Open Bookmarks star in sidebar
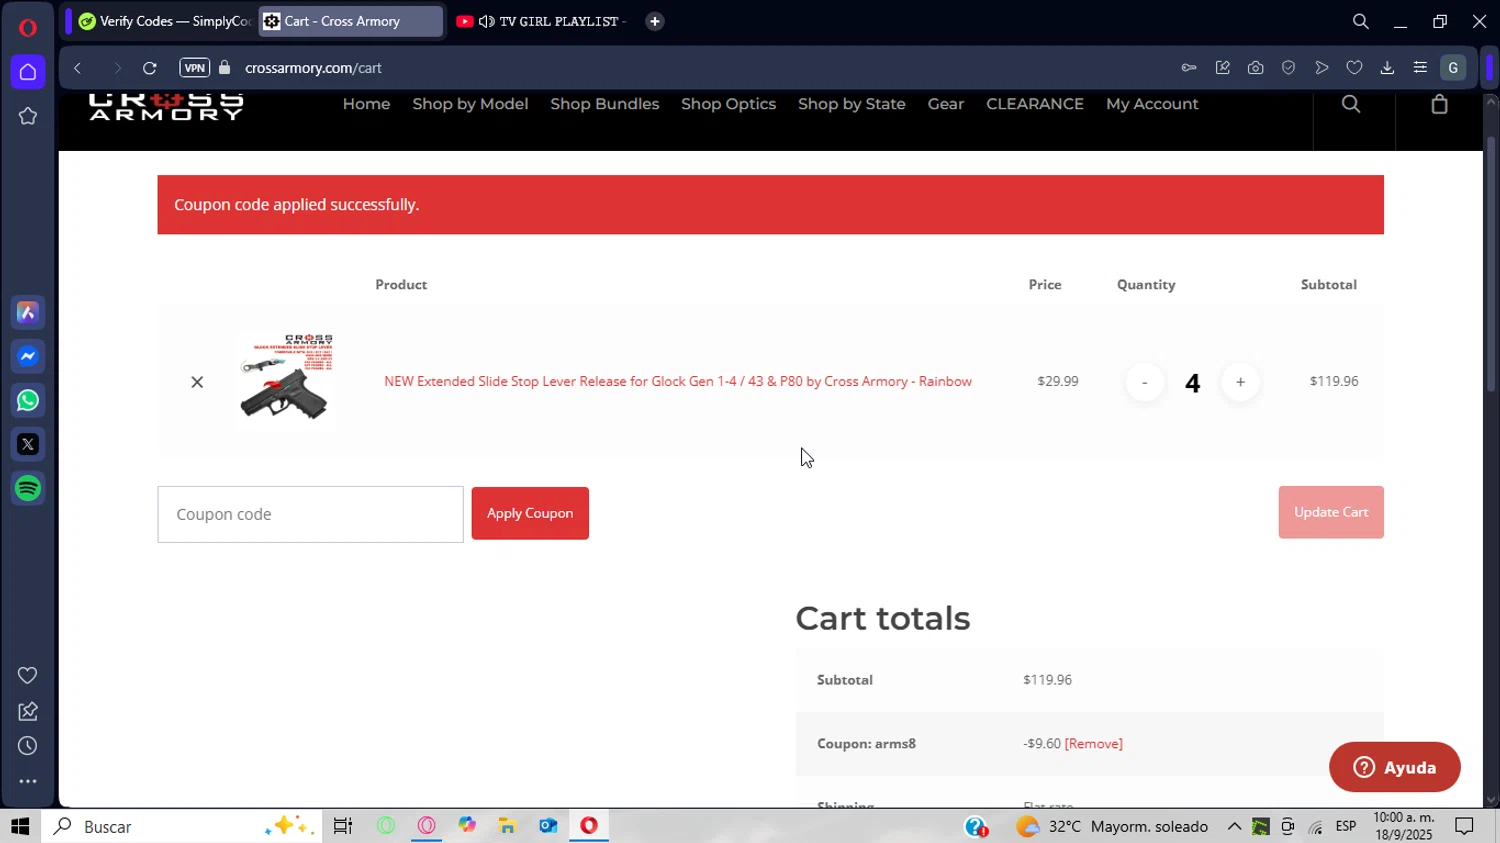Screen dimensions: 1500x843 tap(28, 116)
